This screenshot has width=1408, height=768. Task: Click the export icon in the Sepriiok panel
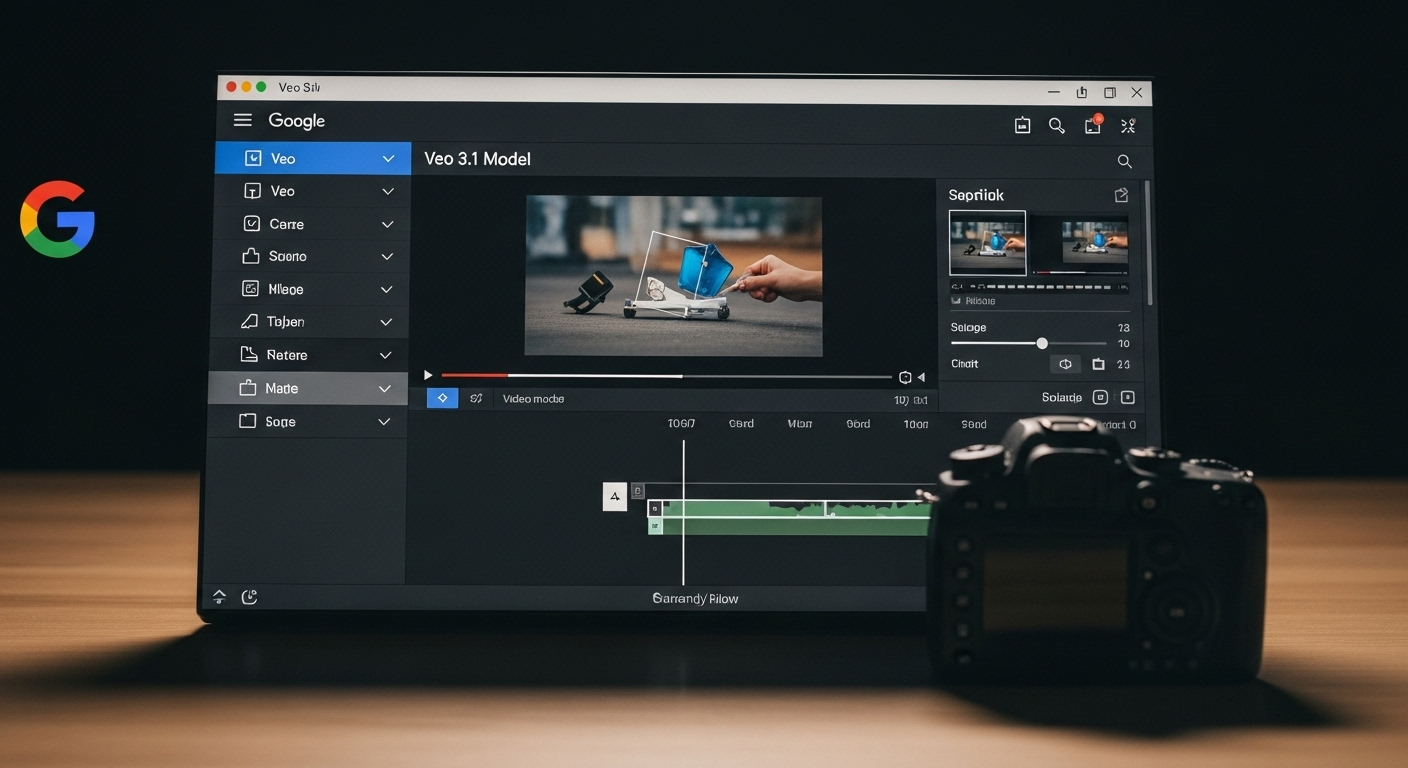pyautogui.click(x=1121, y=195)
